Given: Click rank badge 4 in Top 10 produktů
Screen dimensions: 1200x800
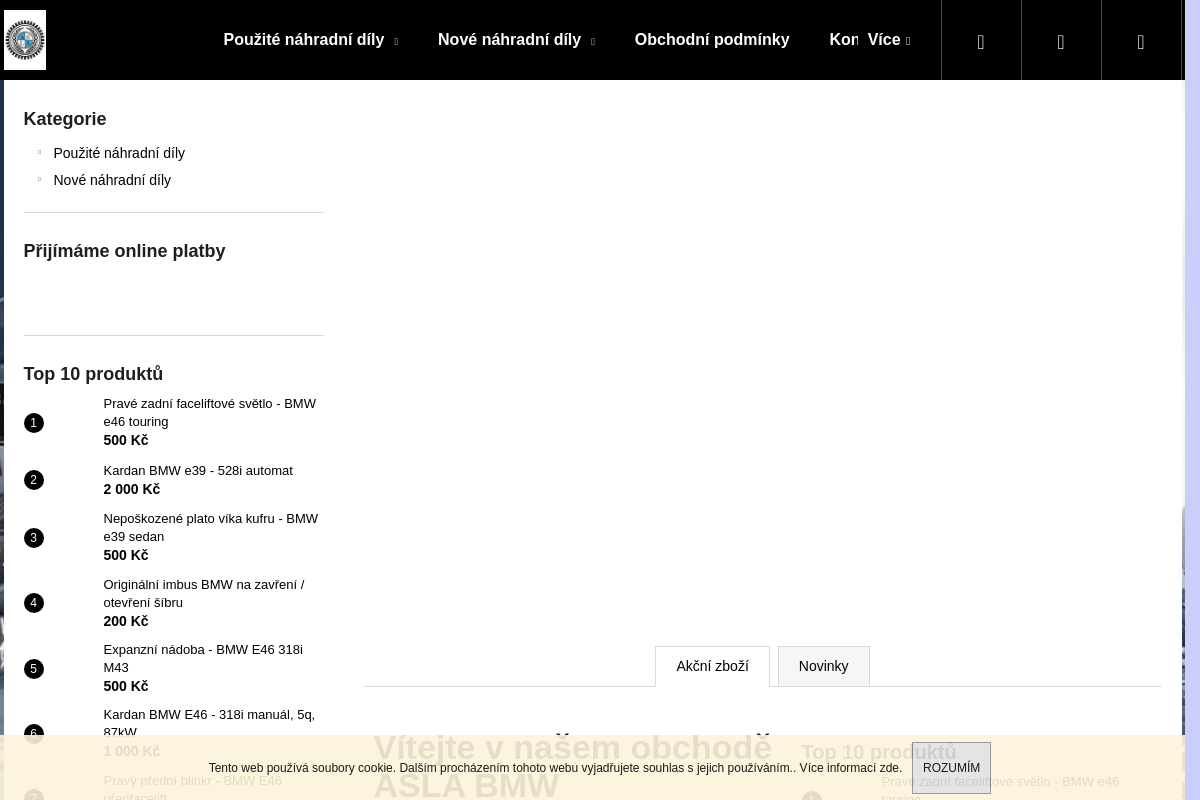Looking at the screenshot, I should pyautogui.click(x=33, y=603).
